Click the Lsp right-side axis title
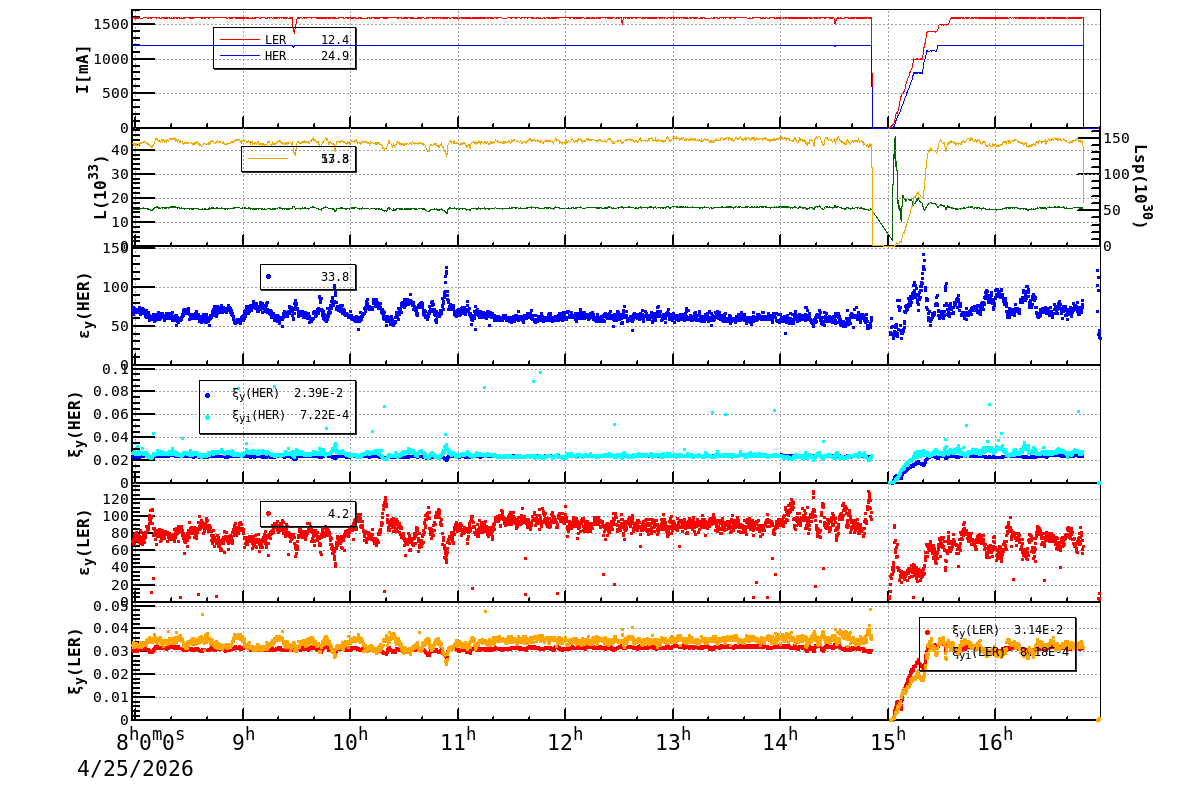The image size is (1200, 798). click(1141, 186)
